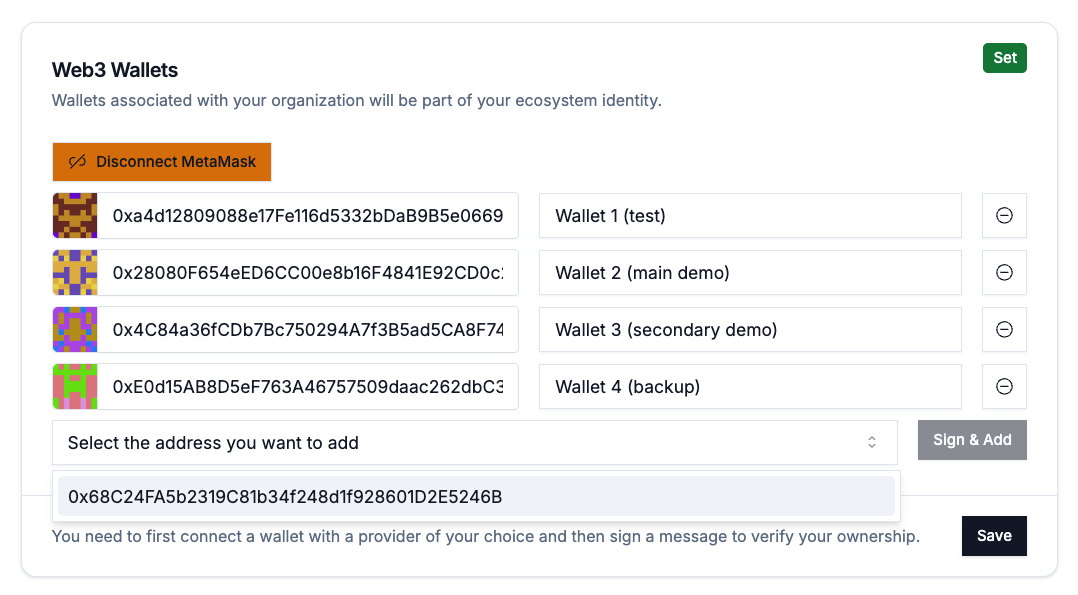Edit the Wallet 4 (backup) label
Screen dimensions: 1078x595
click(750, 387)
